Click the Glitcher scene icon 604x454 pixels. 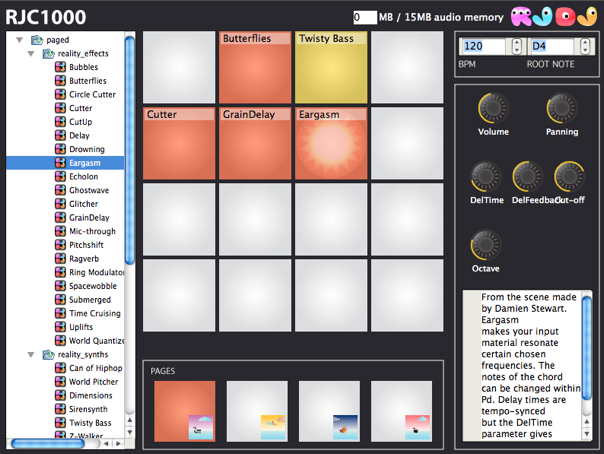coord(60,204)
